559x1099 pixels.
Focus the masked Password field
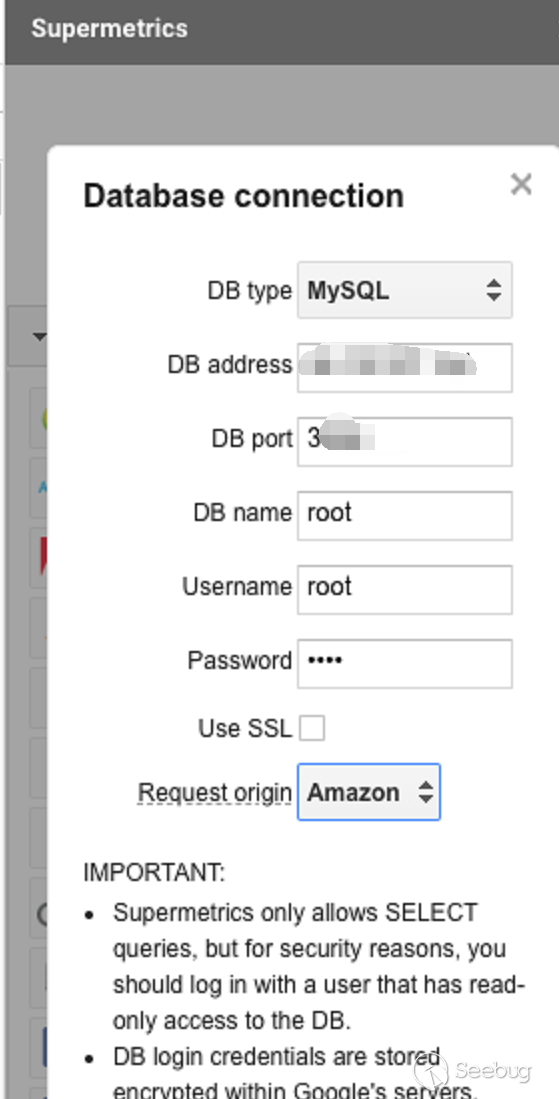coord(404,663)
